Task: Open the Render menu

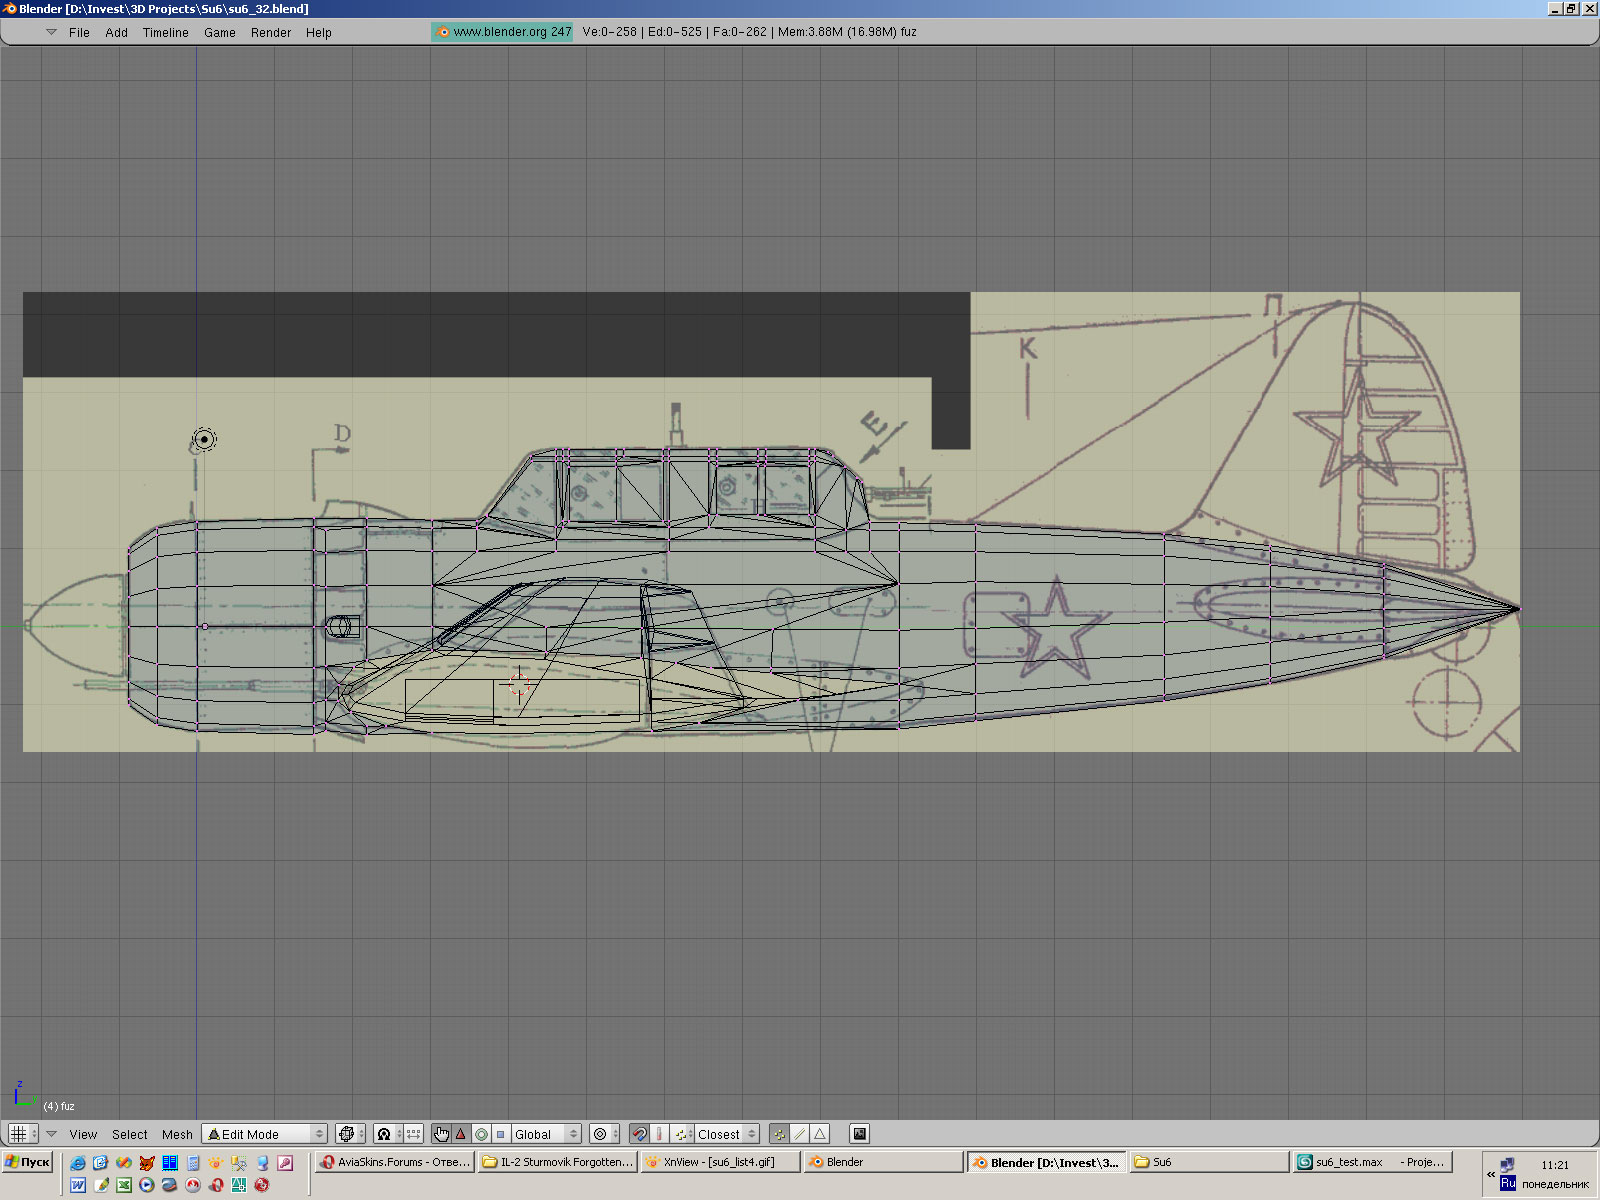Action: click(271, 33)
